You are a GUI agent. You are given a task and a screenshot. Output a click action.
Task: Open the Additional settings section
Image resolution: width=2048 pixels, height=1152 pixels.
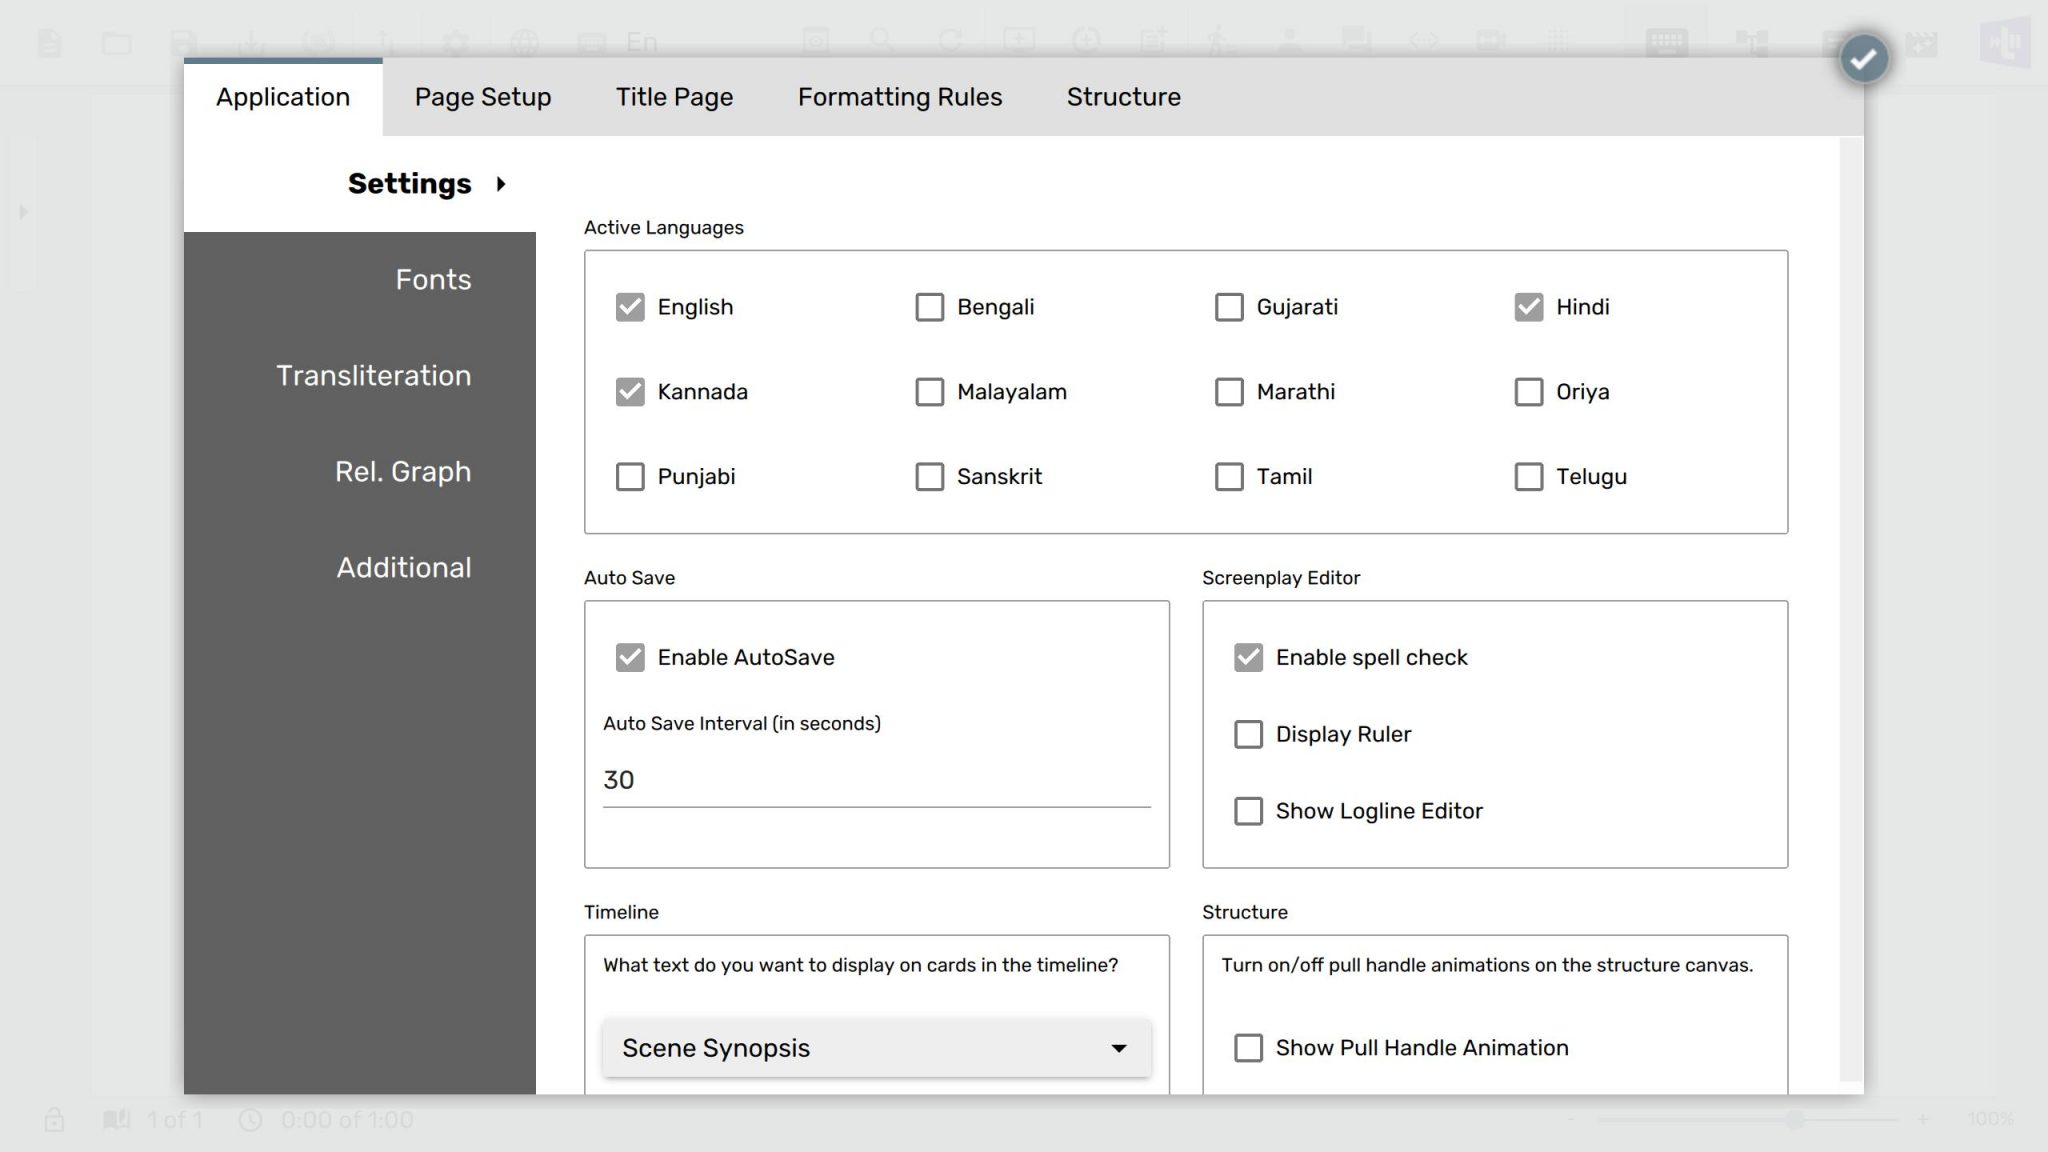(x=403, y=568)
